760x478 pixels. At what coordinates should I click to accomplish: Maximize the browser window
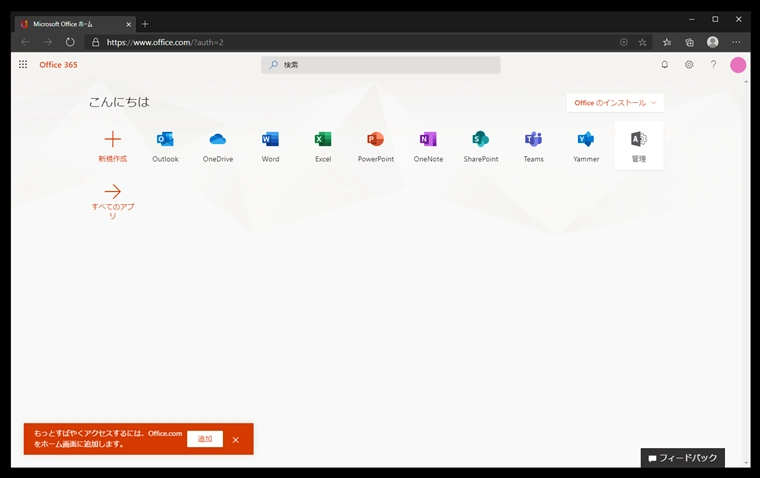click(715, 19)
